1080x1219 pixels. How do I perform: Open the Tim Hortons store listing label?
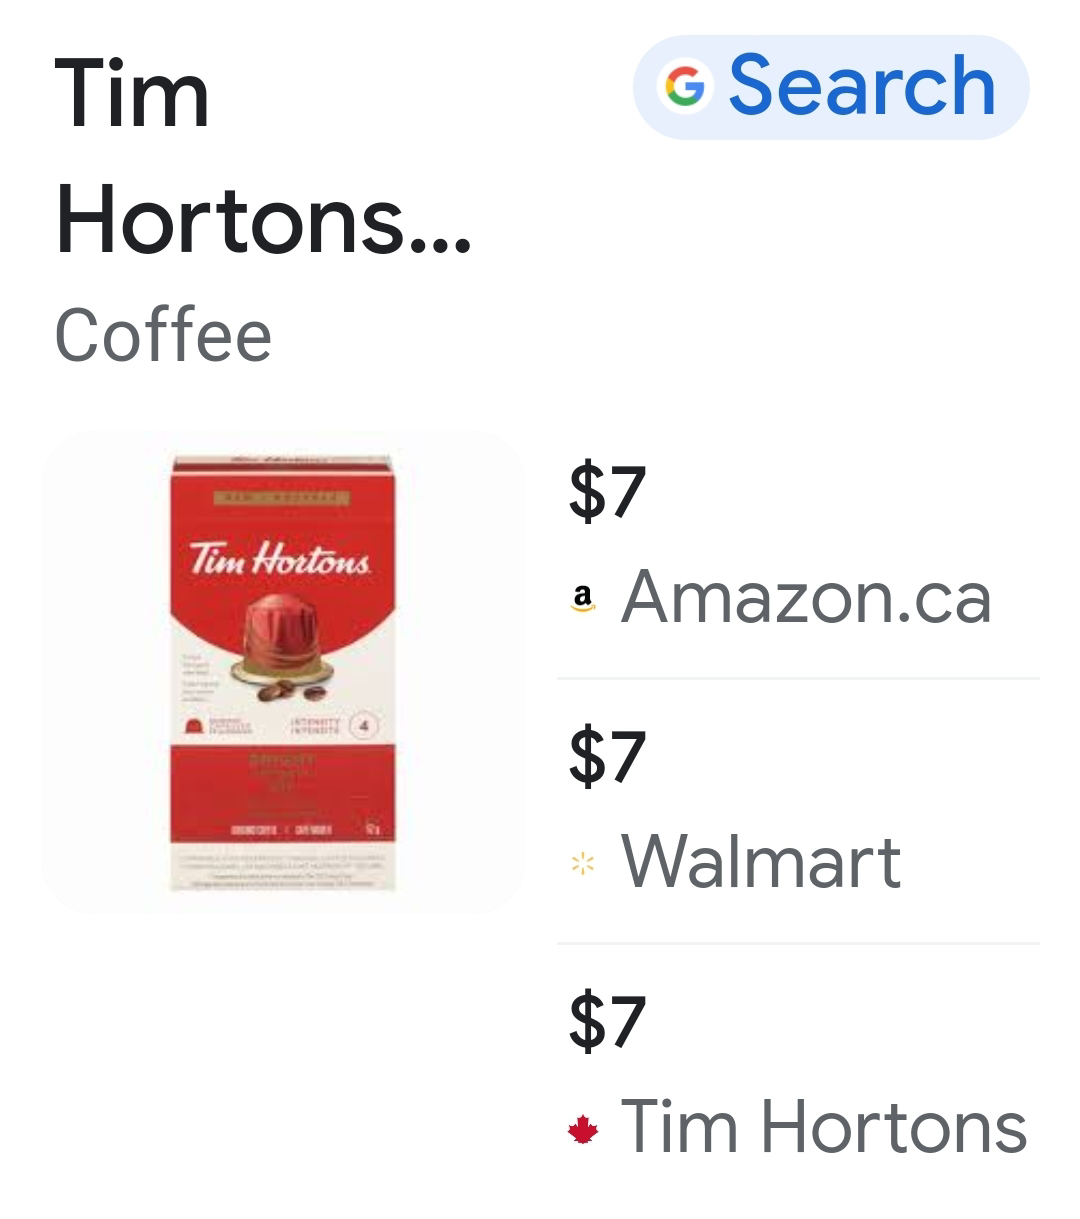coord(824,1127)
